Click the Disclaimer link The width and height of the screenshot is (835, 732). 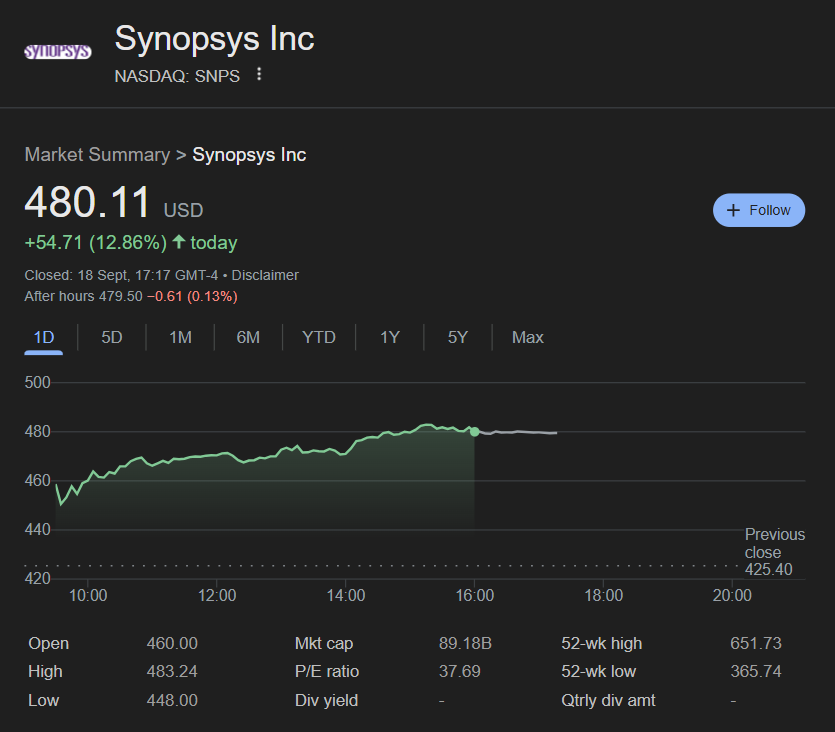coord(265,275)
